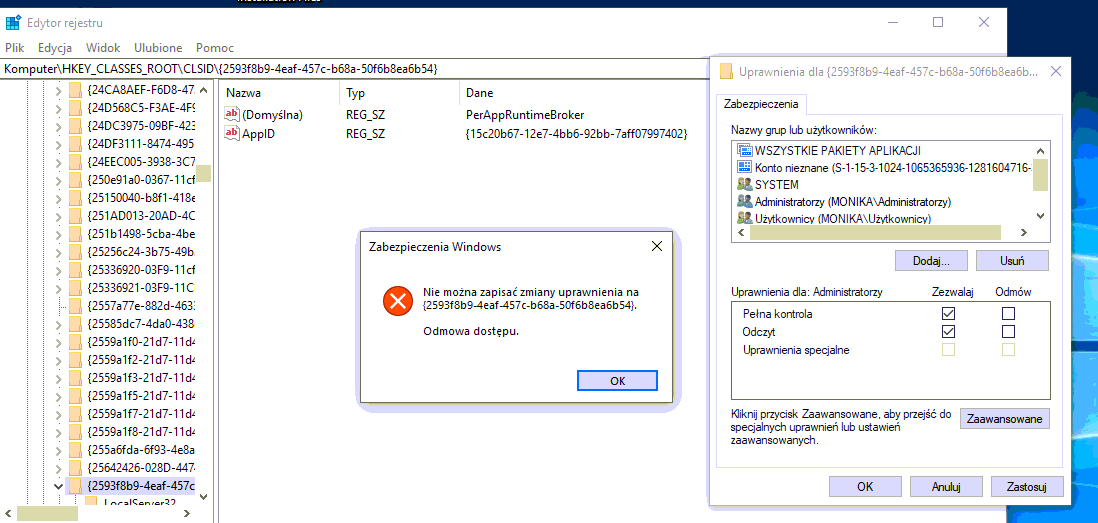The width and height of the screenshot is (1098, 523).
Task: Expand the {24D568C5-F3AE-4F9 key
Action: (x=58, y=108)
